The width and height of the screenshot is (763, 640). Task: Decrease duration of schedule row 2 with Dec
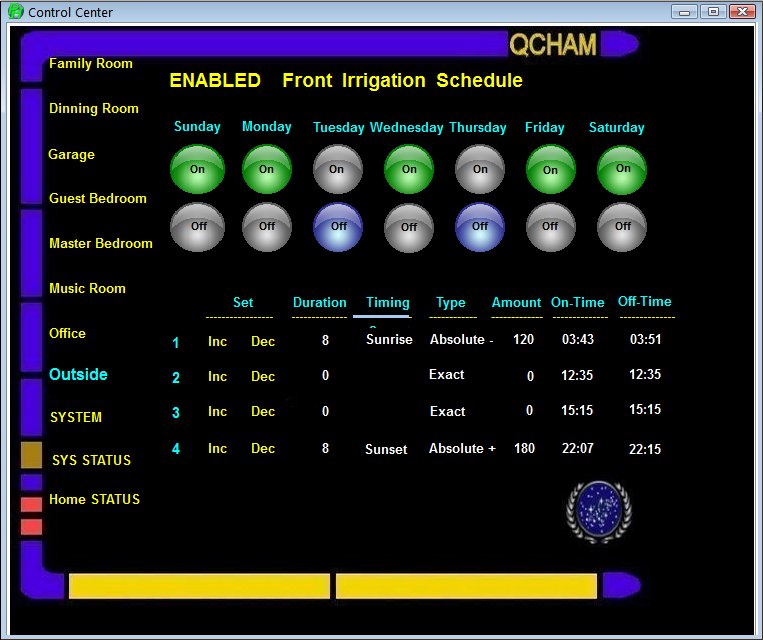click(x=263, y=377)
